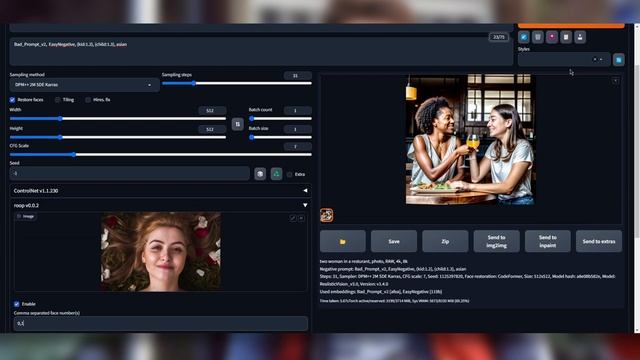Click the roop source face image

pos(161,252)
